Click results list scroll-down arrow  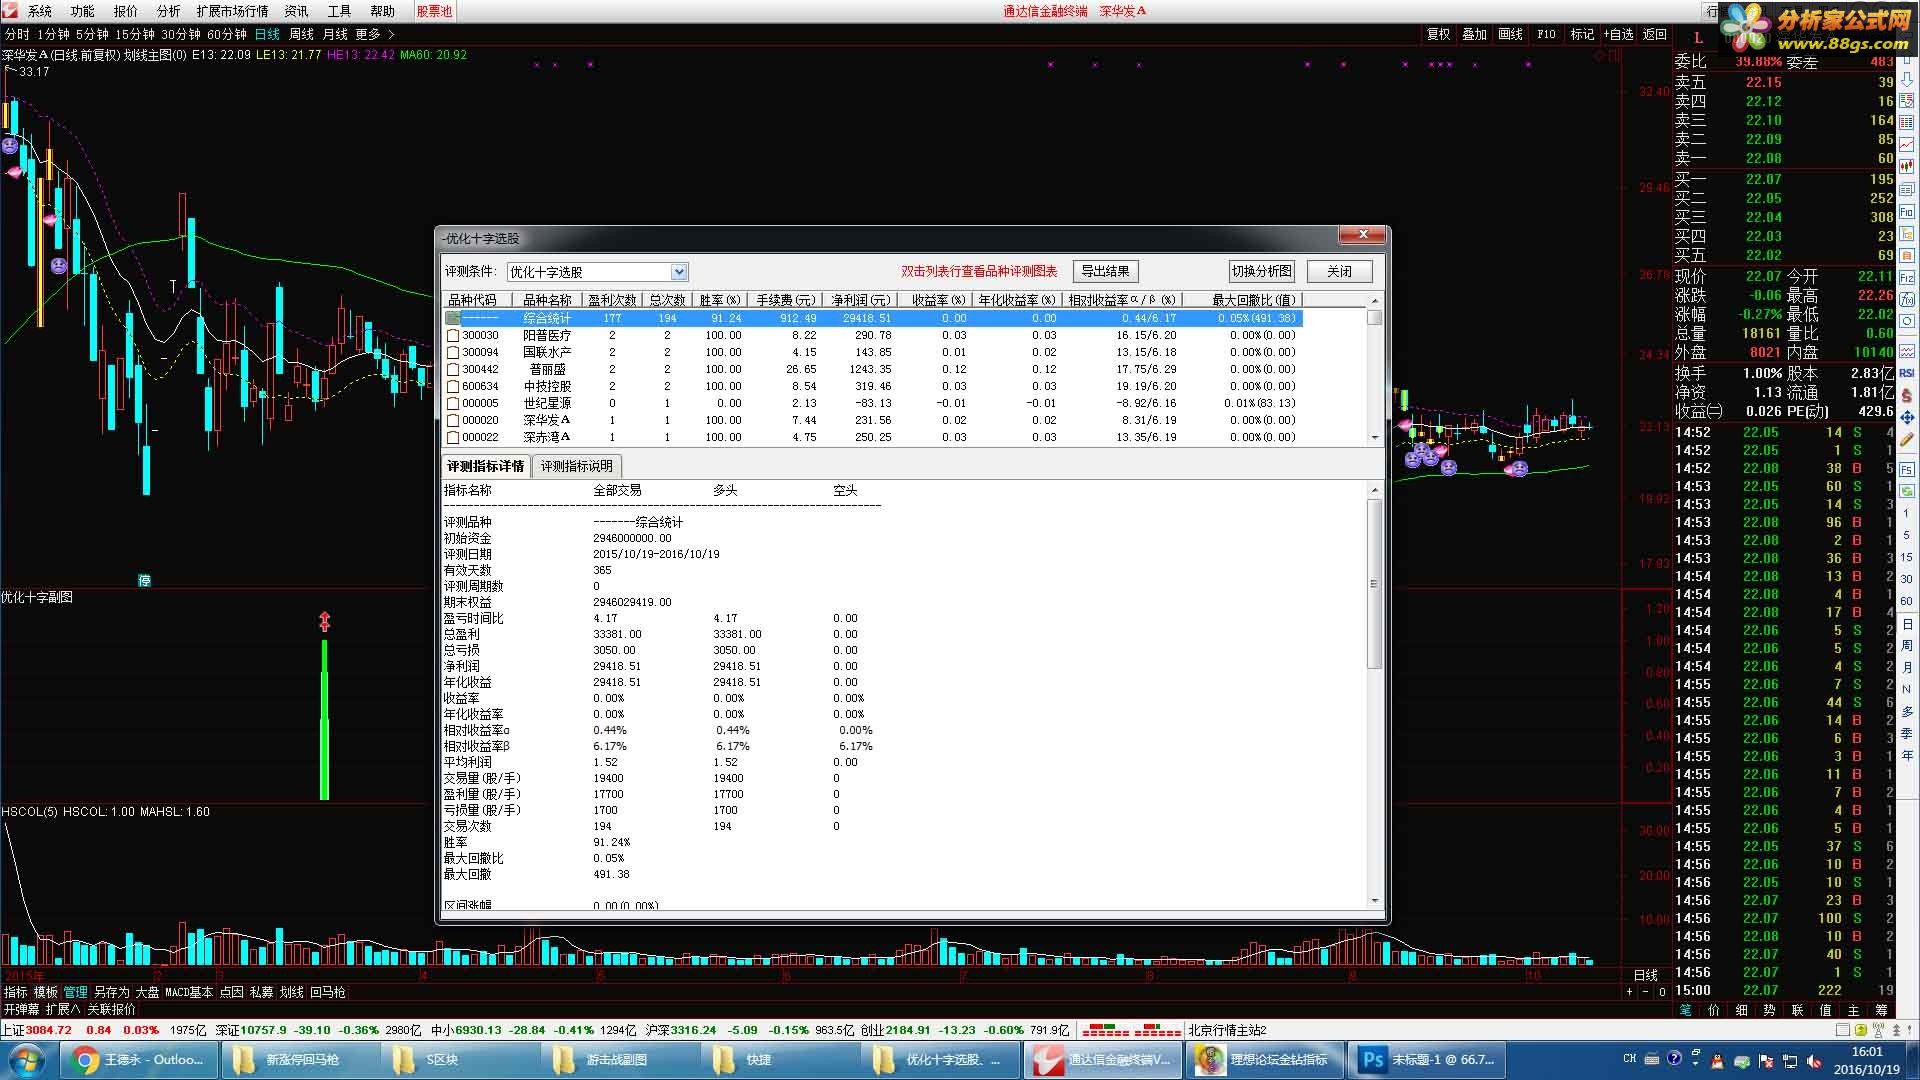point(1375,437)
